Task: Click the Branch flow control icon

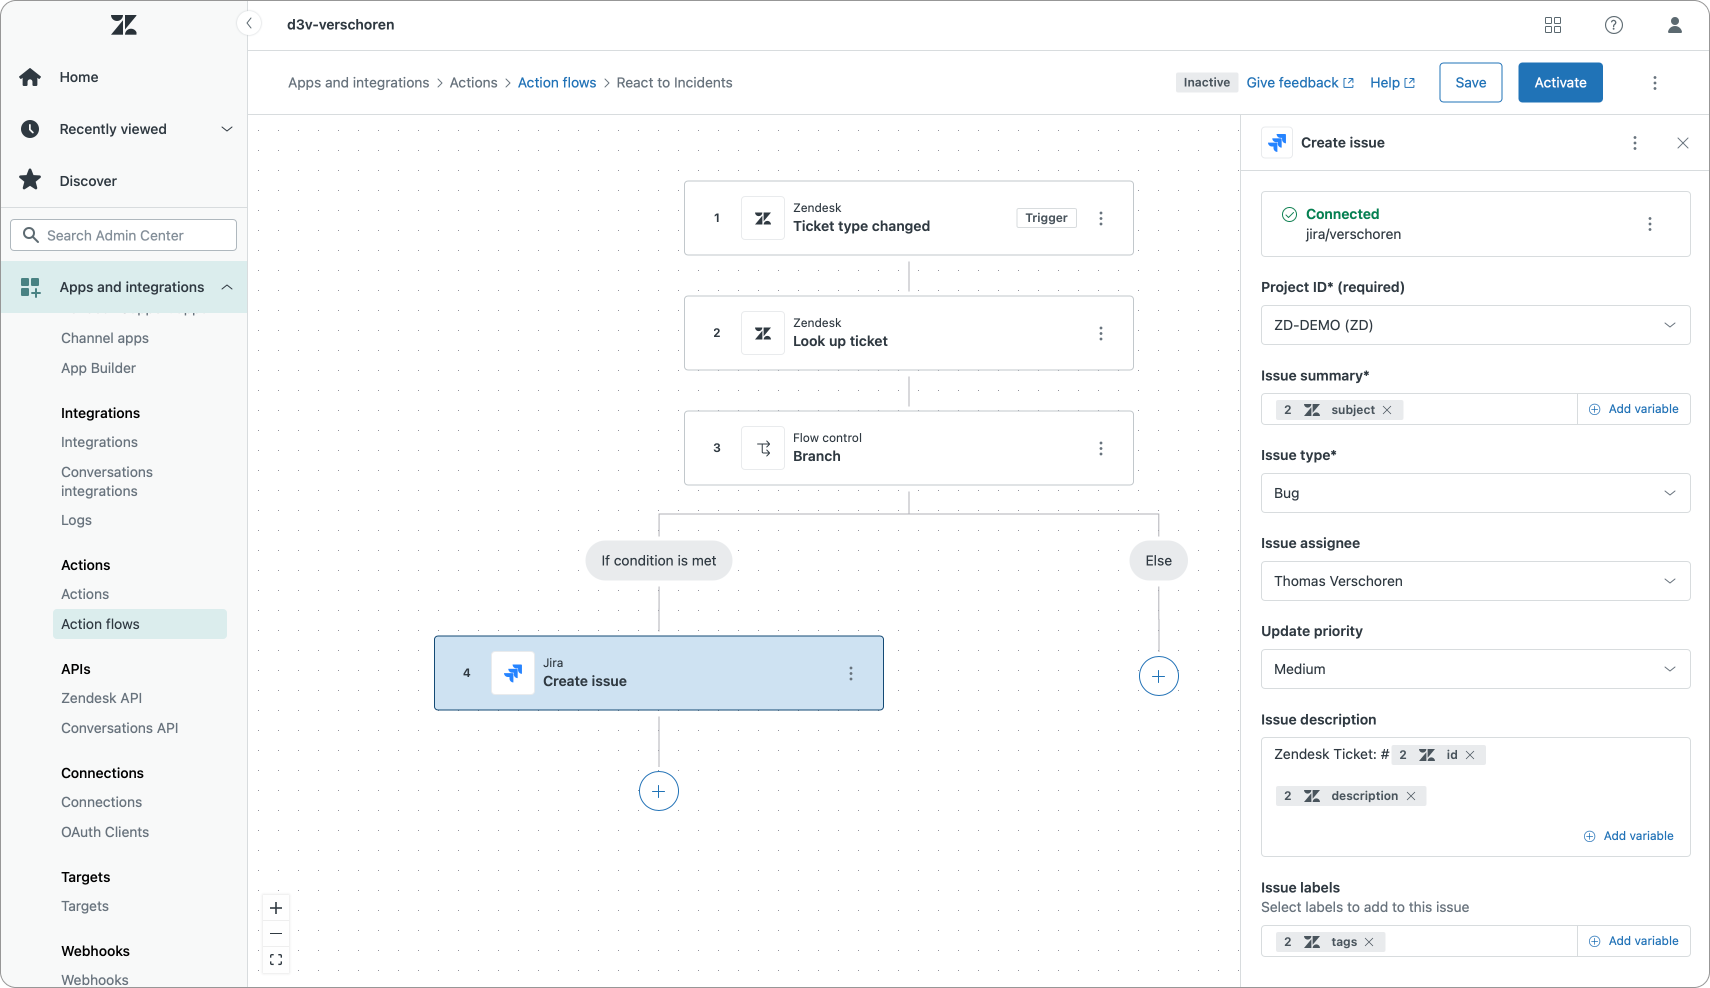Action: click(x=763, y=448)
